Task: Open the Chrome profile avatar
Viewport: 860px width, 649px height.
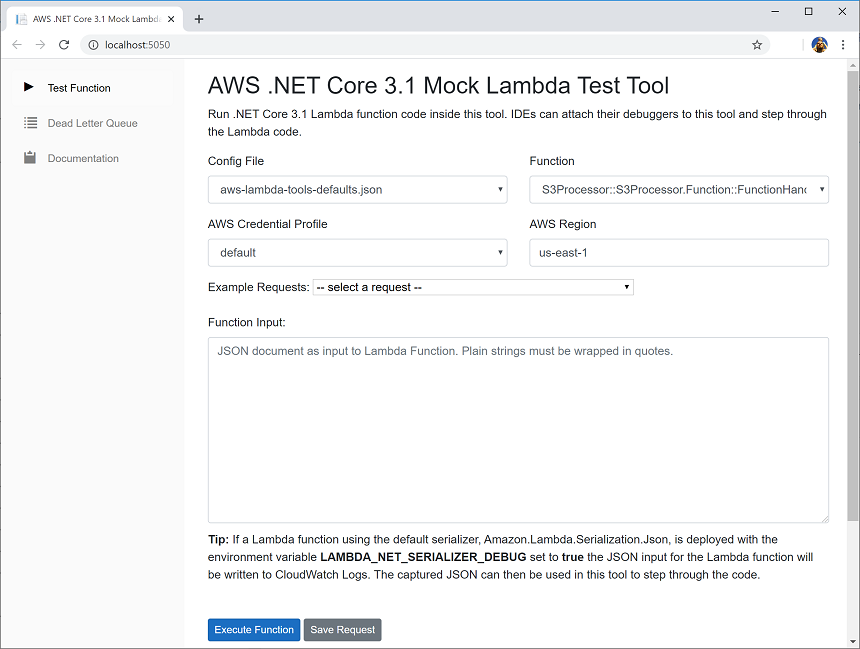Action: pos(819,44)
